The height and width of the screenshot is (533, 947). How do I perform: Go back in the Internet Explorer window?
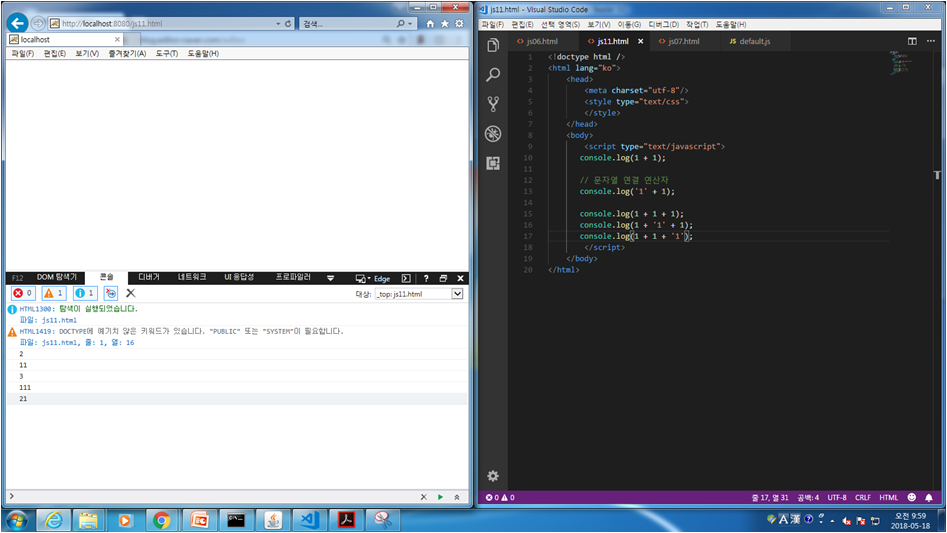click(x=18, y=24)
